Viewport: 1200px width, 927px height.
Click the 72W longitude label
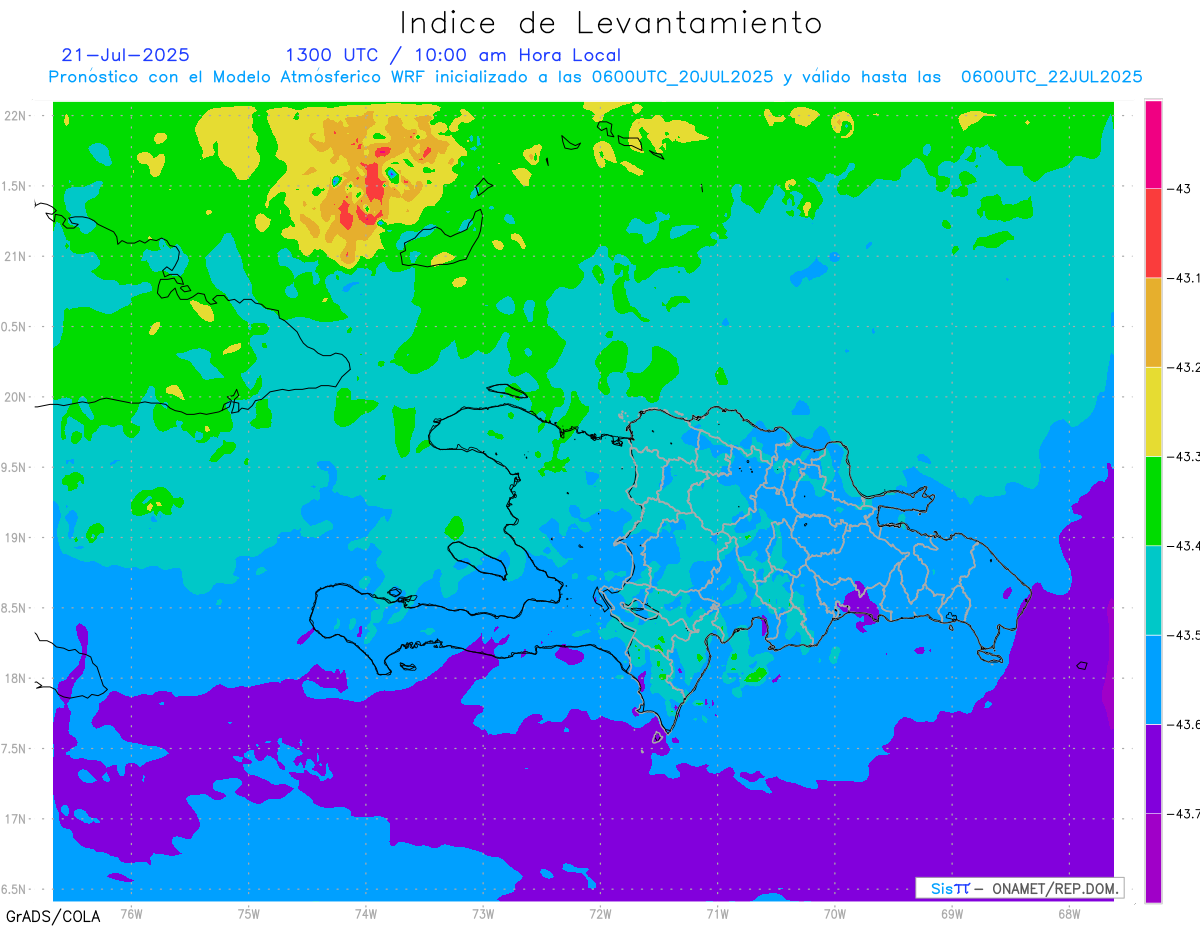pyautogui.click(x=600, y=913)
